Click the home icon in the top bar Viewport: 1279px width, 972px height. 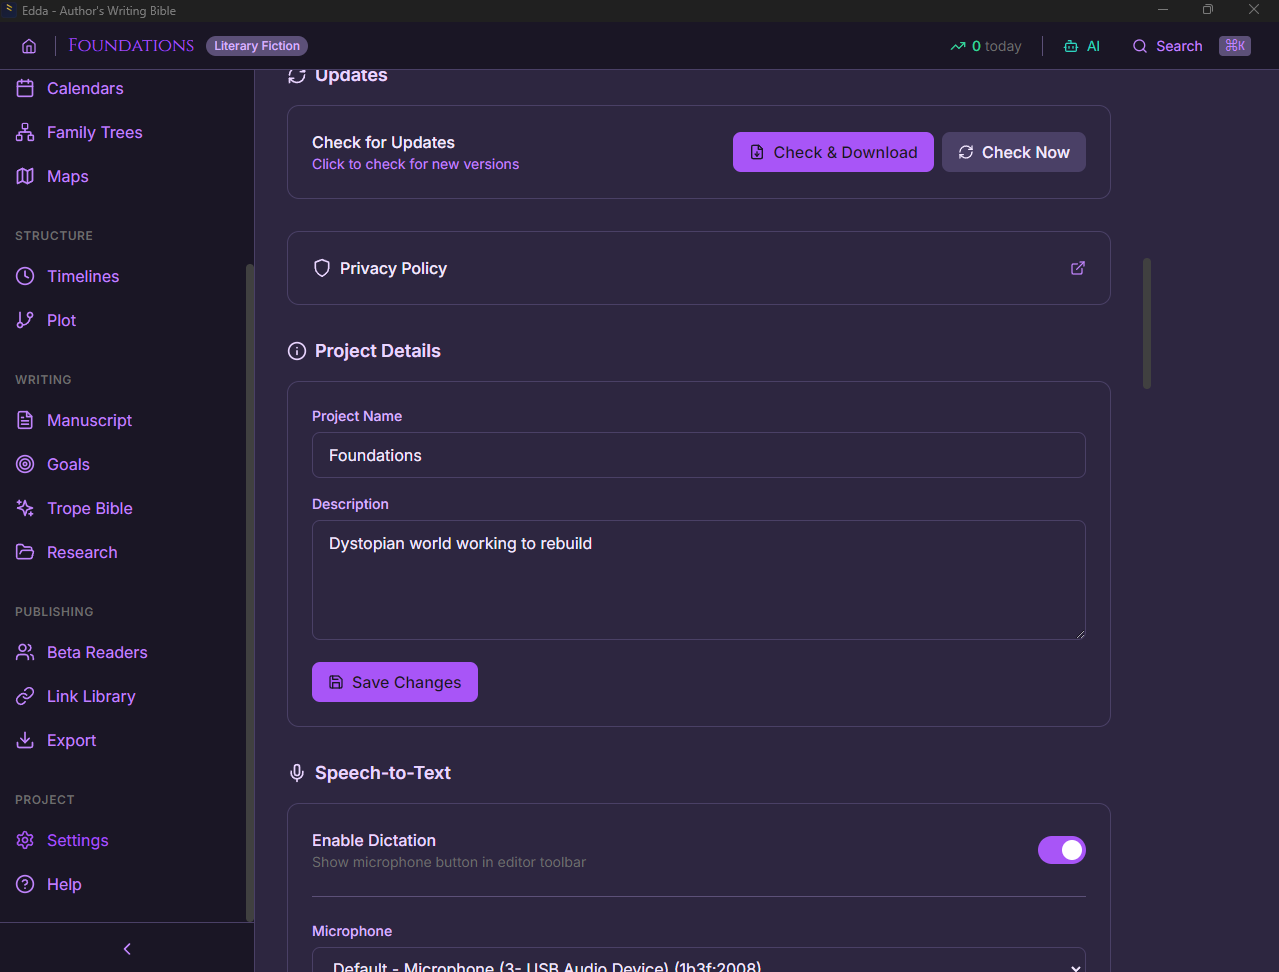click(x=29, y=45)
